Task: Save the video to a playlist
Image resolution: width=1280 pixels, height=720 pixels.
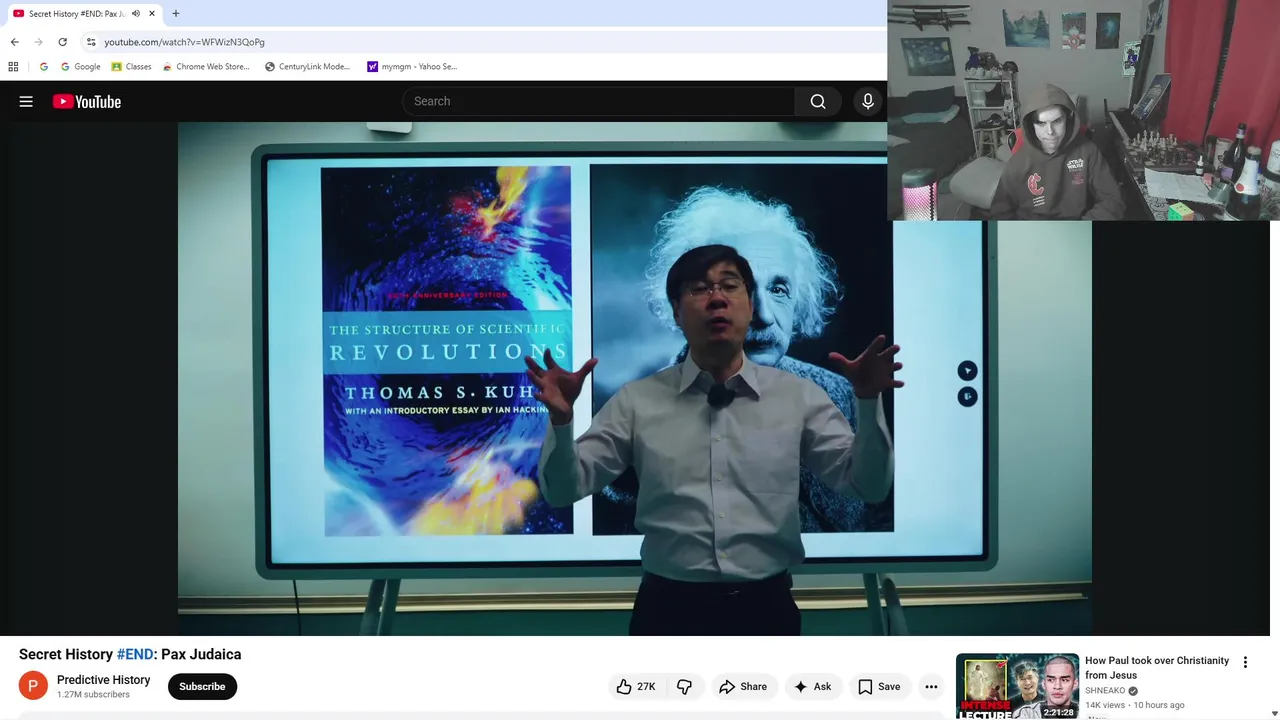Action: (x=879, y=687)
